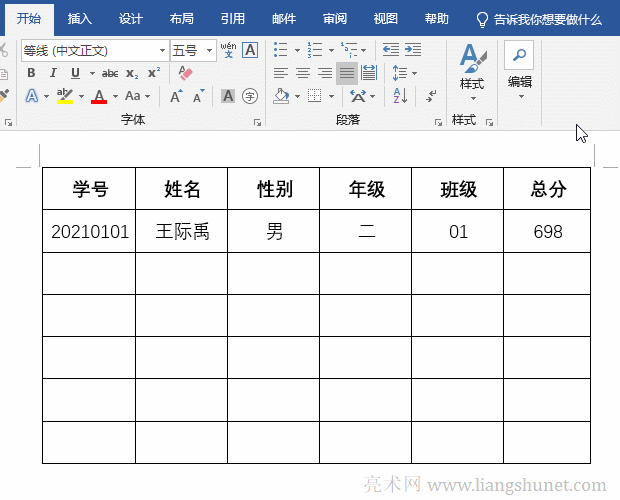
Task: Apply red font color
Action: click(99, 96)
